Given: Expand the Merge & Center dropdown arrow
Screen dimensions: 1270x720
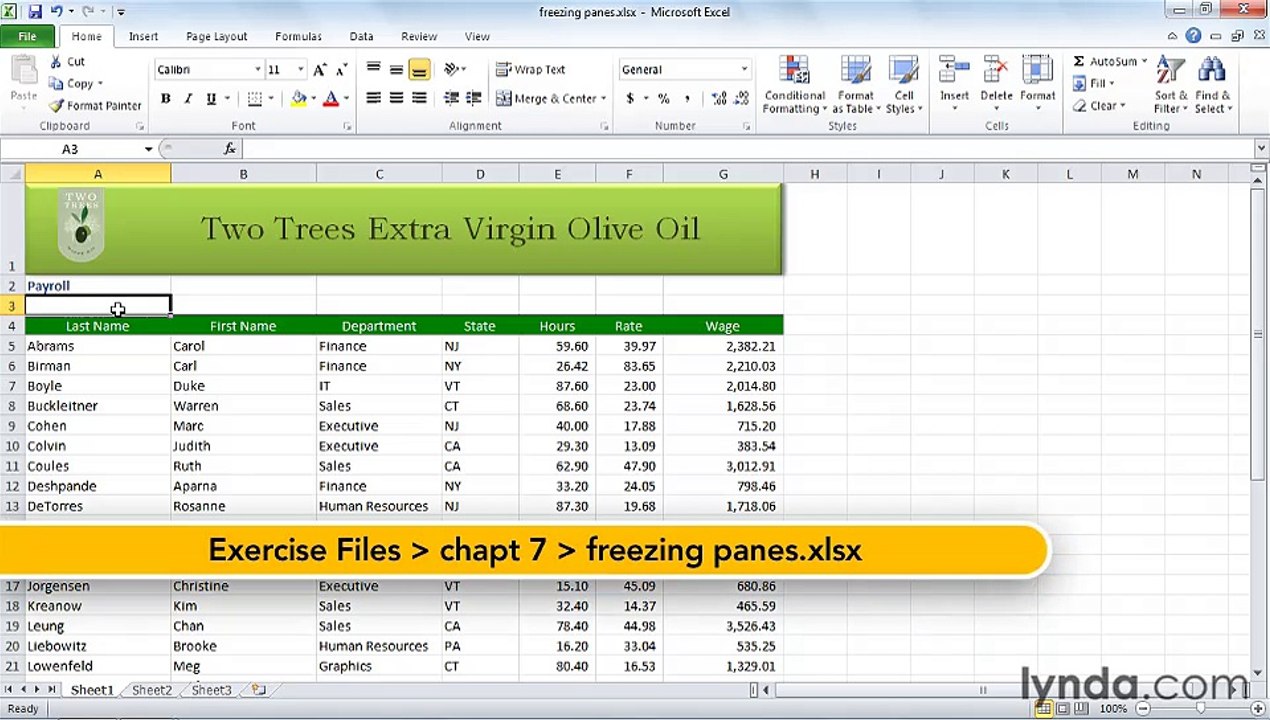Looking at the screenshot, I should 604,98.
